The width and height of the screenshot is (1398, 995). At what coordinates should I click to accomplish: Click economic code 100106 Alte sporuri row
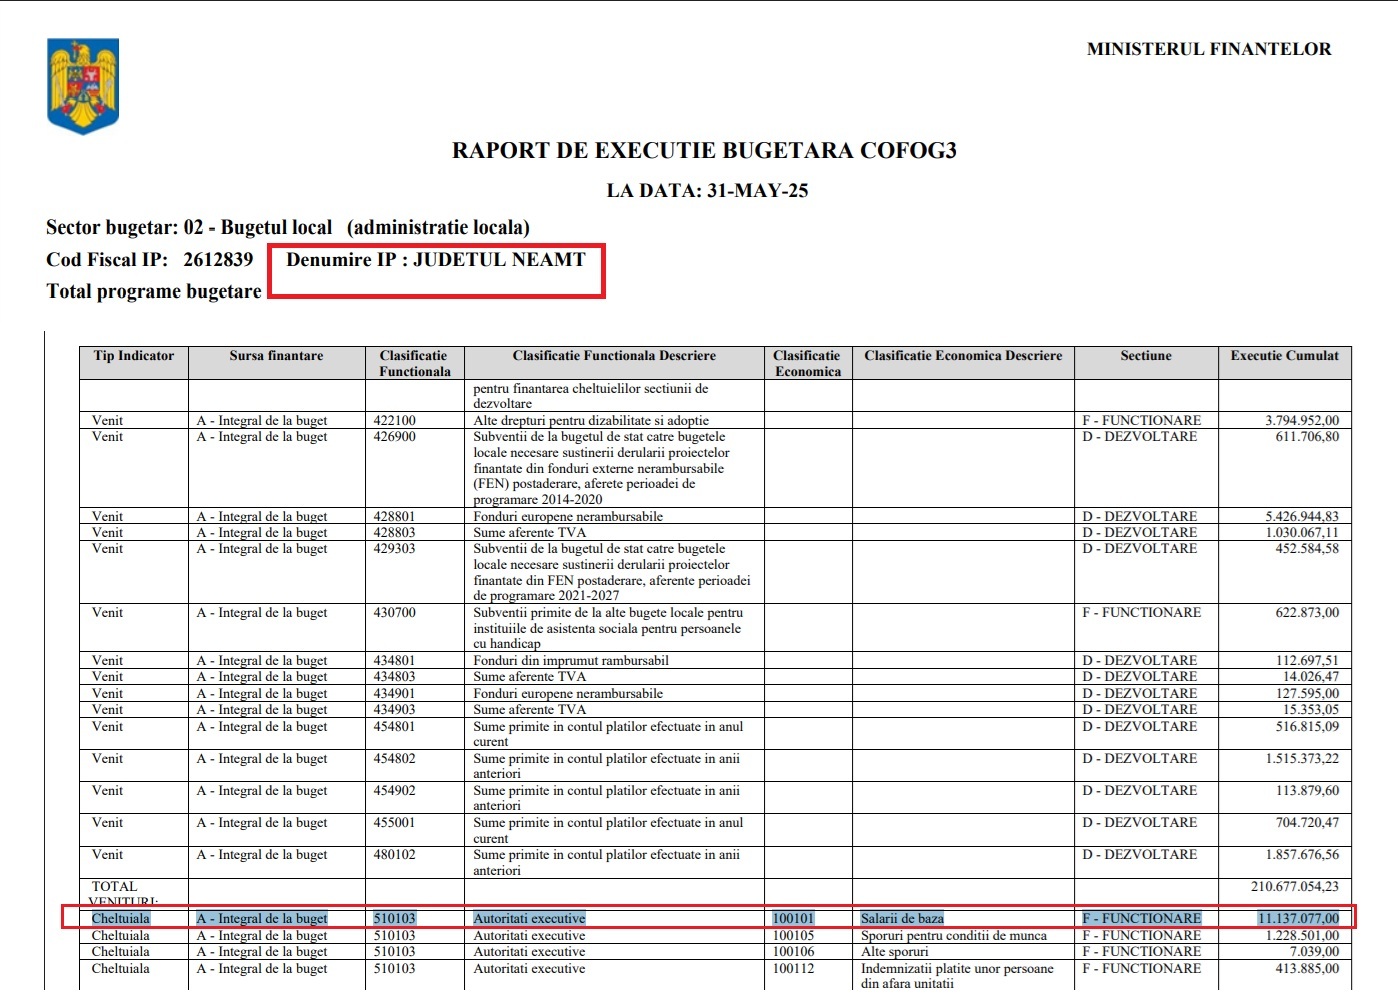tap(794, 952)
